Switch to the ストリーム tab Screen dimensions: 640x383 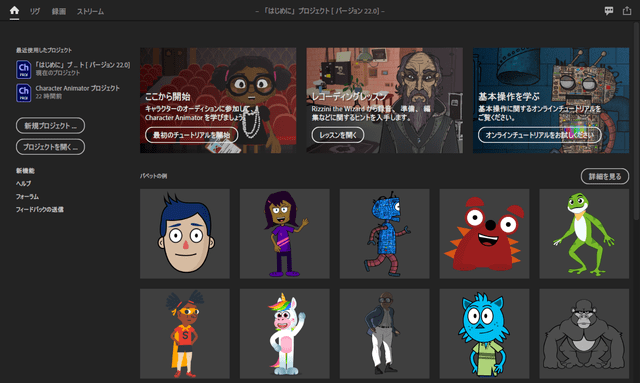pyautogui.click(x=90, y=11)
